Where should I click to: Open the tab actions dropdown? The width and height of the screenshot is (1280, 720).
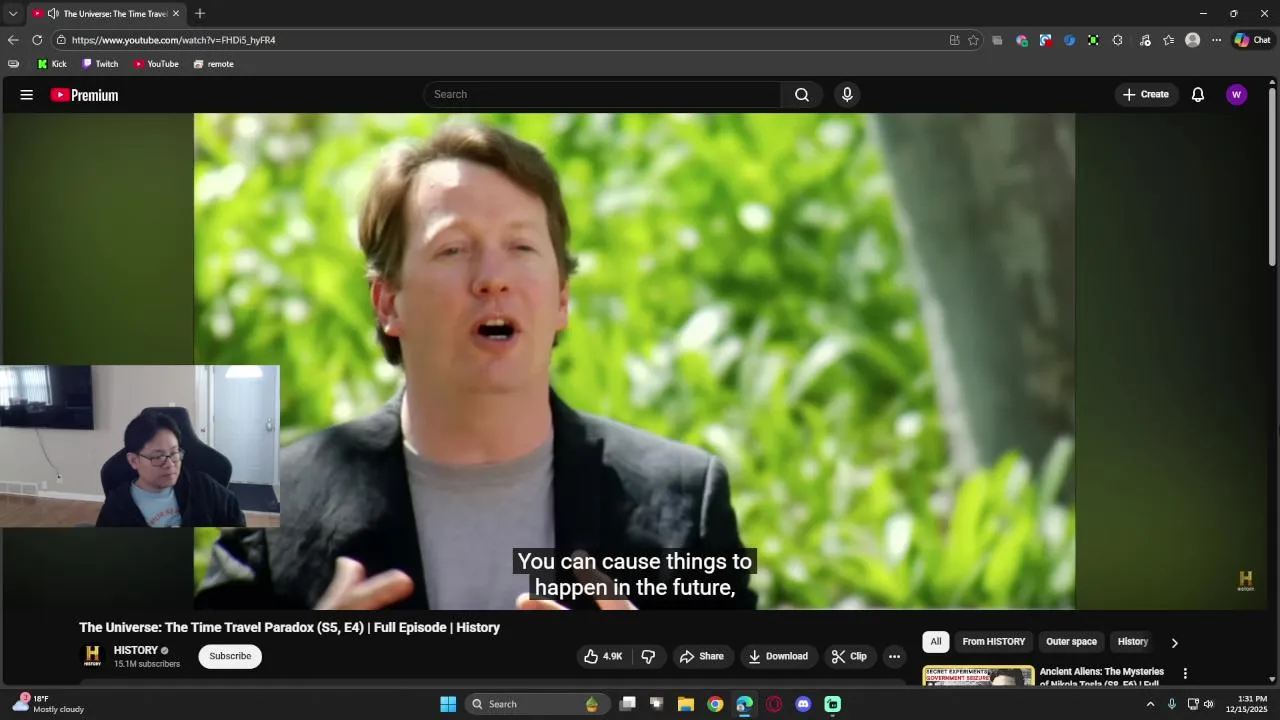point(13,14)
